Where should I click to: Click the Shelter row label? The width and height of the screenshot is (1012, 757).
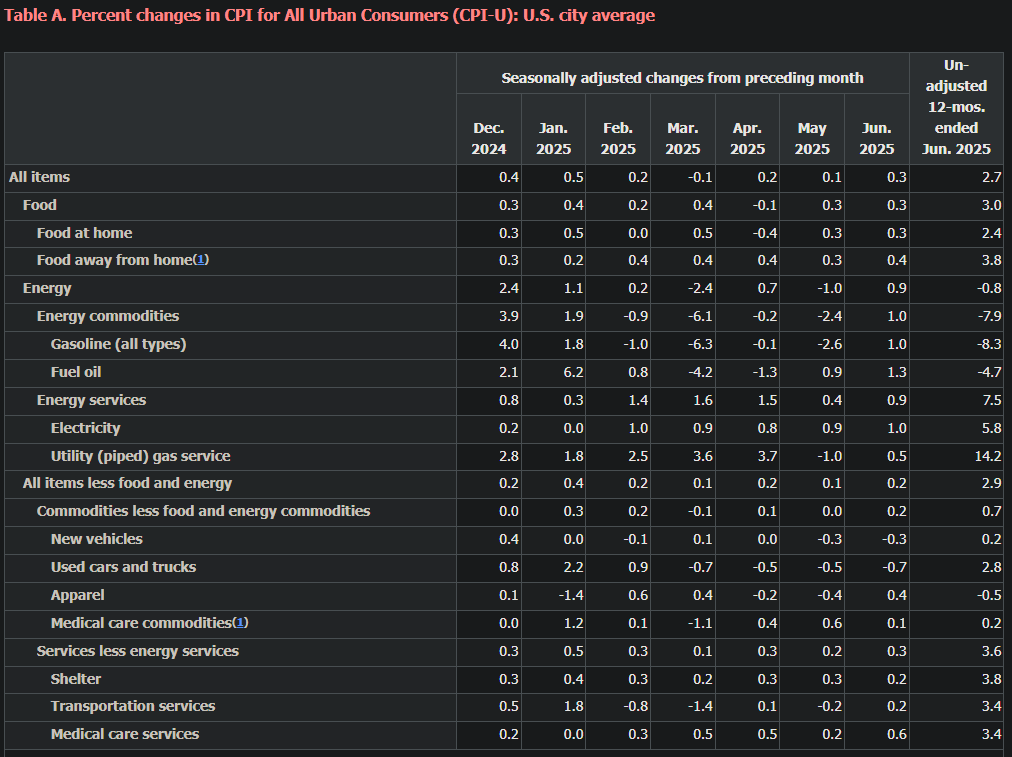click(x=76, y=679)
